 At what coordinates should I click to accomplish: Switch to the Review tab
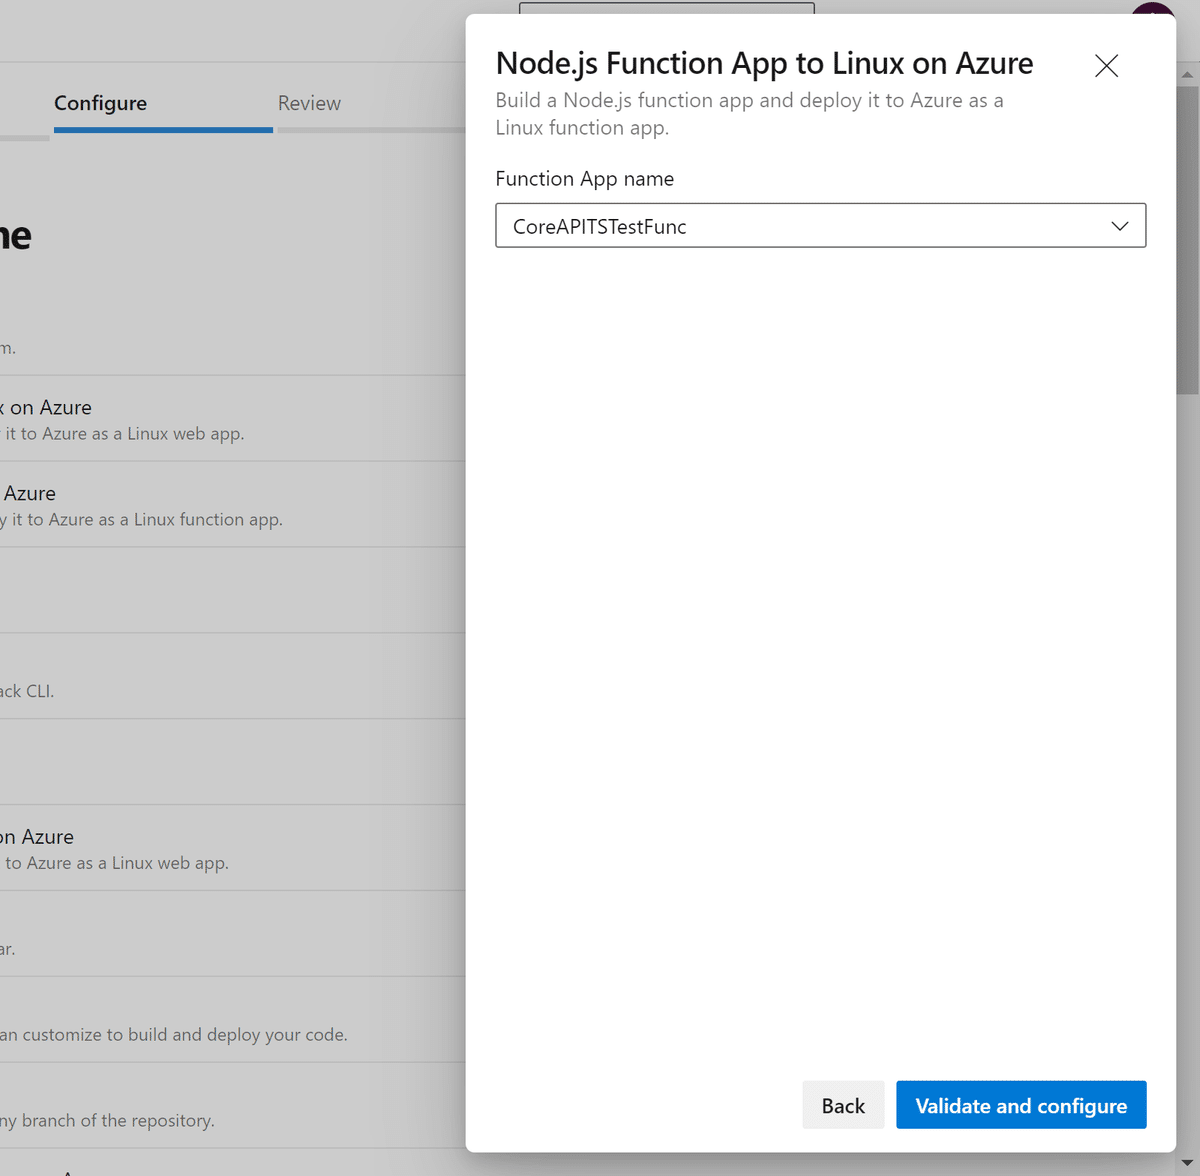click(309, 103)
